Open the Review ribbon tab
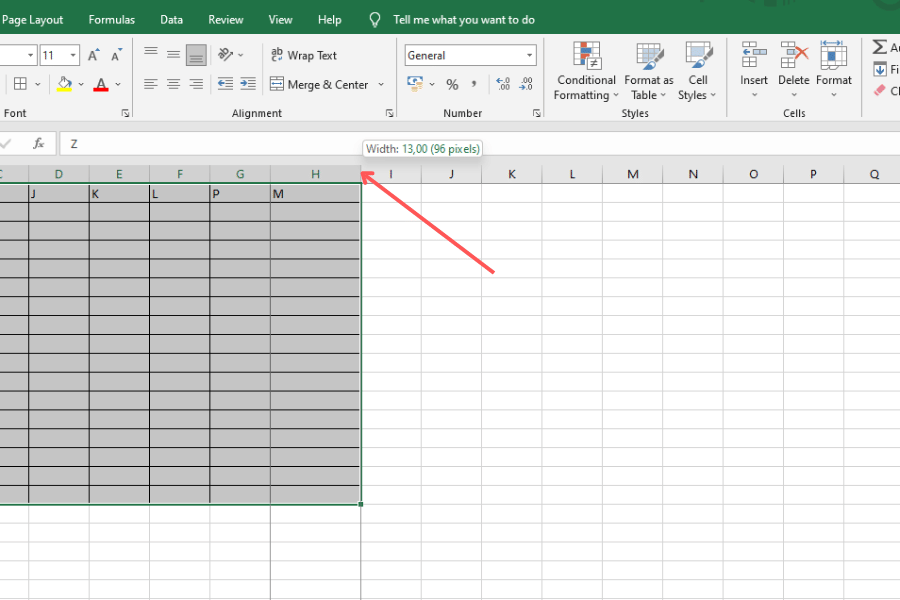Image resolution: width=900 pixels, height=600 pixels. click(225, 18)
